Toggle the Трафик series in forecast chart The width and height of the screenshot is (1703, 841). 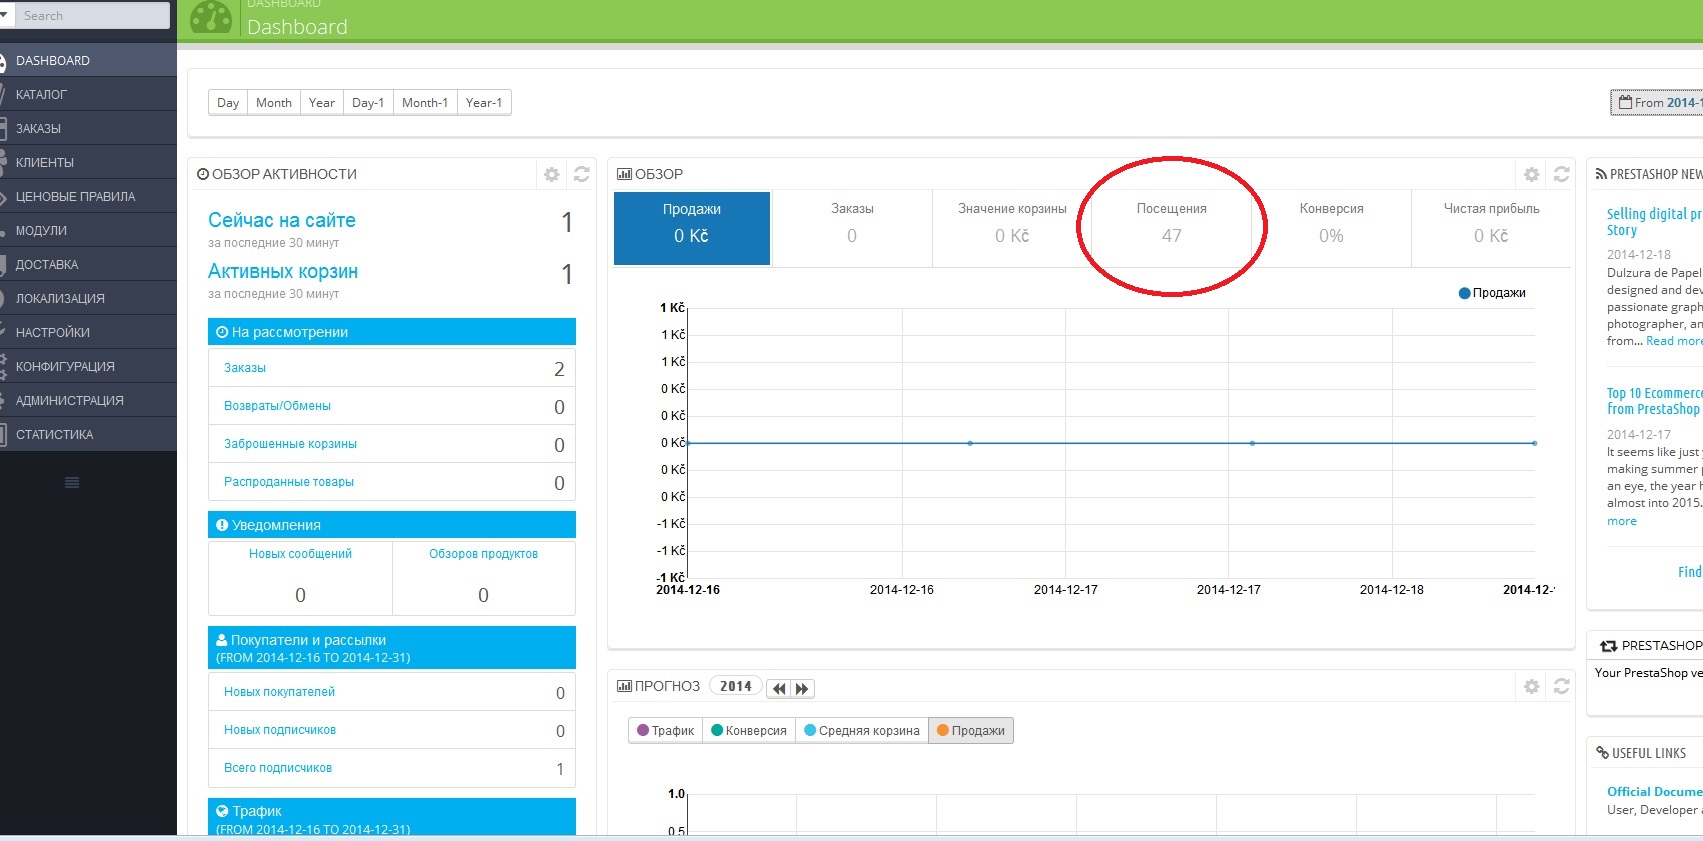coord(666,731)
